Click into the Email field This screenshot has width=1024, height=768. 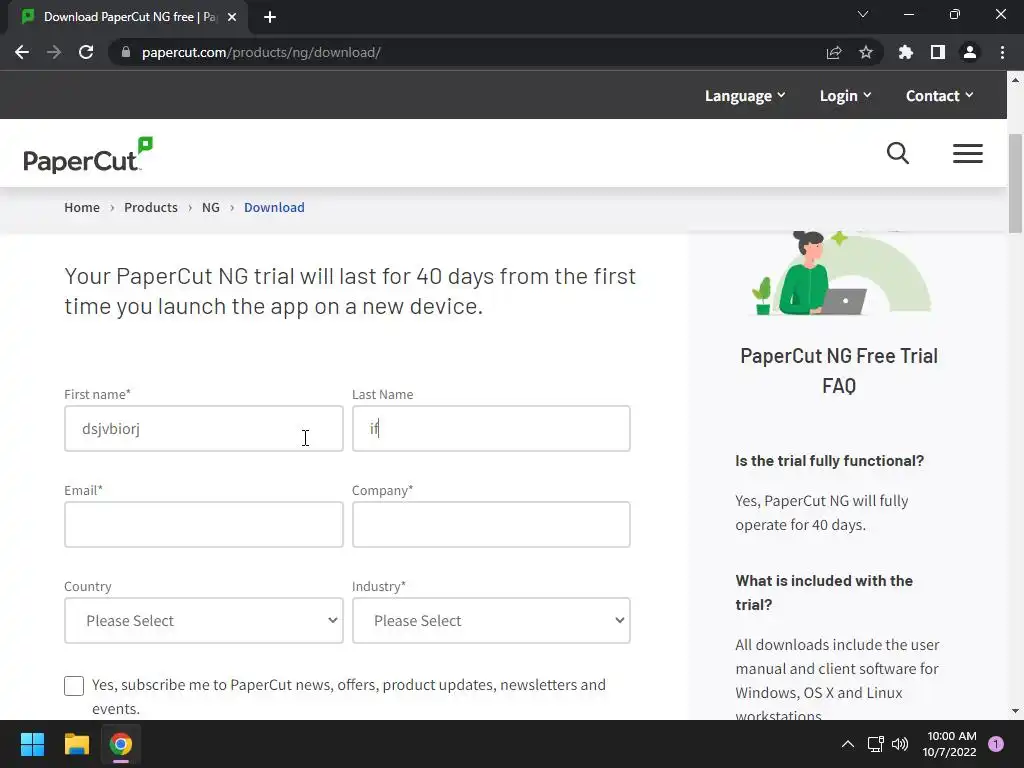click(204, 524)
